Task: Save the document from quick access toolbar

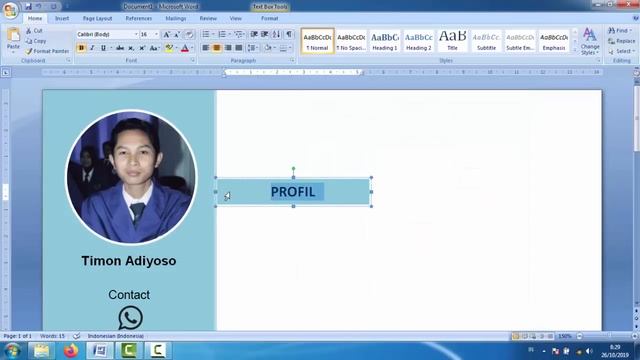Action: [28, 7]
